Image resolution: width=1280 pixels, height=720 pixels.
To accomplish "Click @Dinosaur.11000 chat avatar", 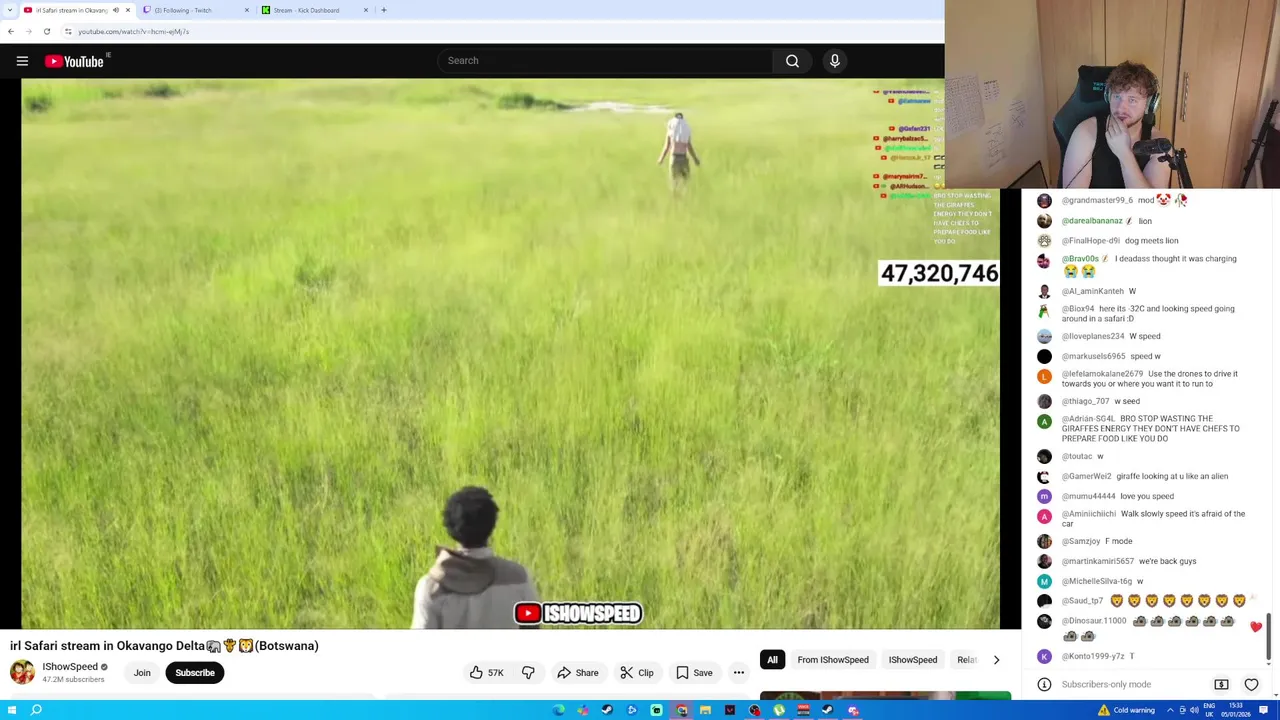I will [x=1044, y=621].
